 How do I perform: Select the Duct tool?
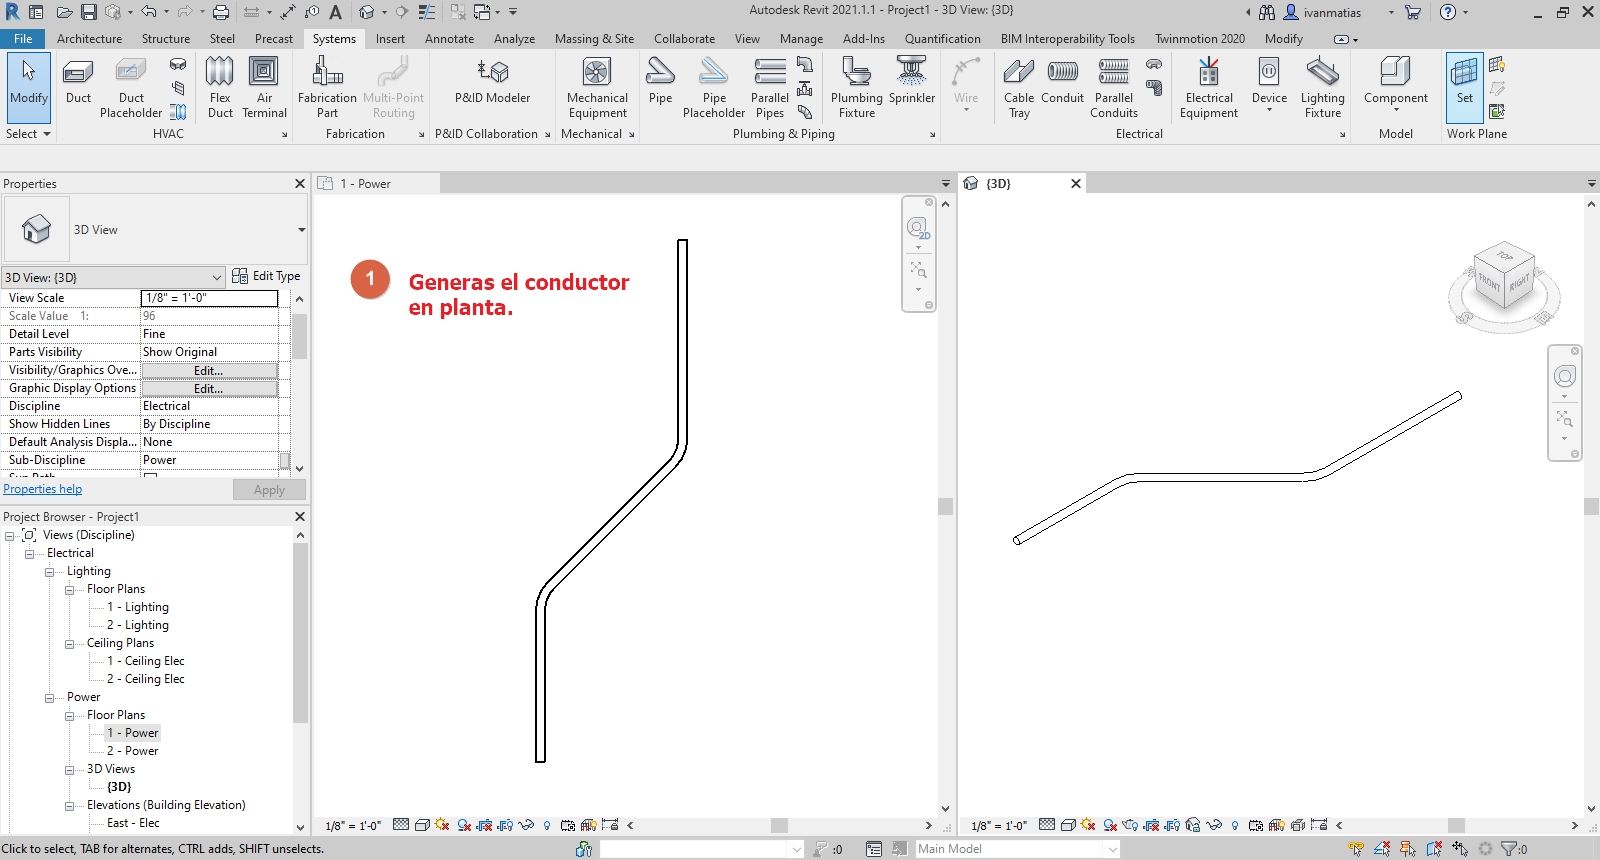pos(78,82)
